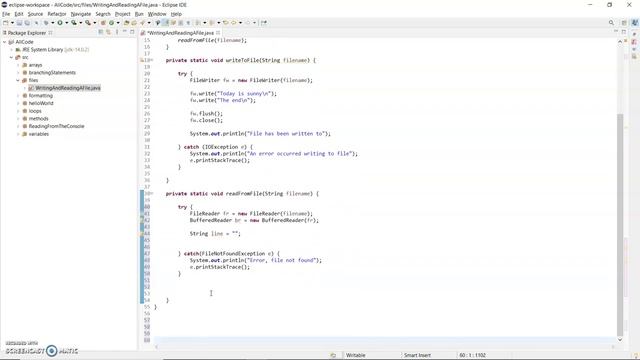640x360 pixels.
Task: Toggle Word Wrap in the toolbar
Action: click(x=173, y=23)
